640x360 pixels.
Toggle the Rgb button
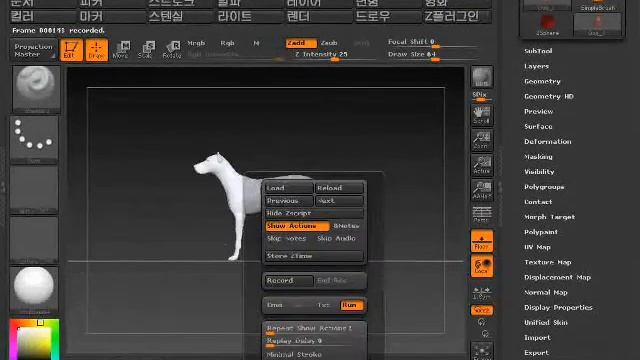[227, 43]
